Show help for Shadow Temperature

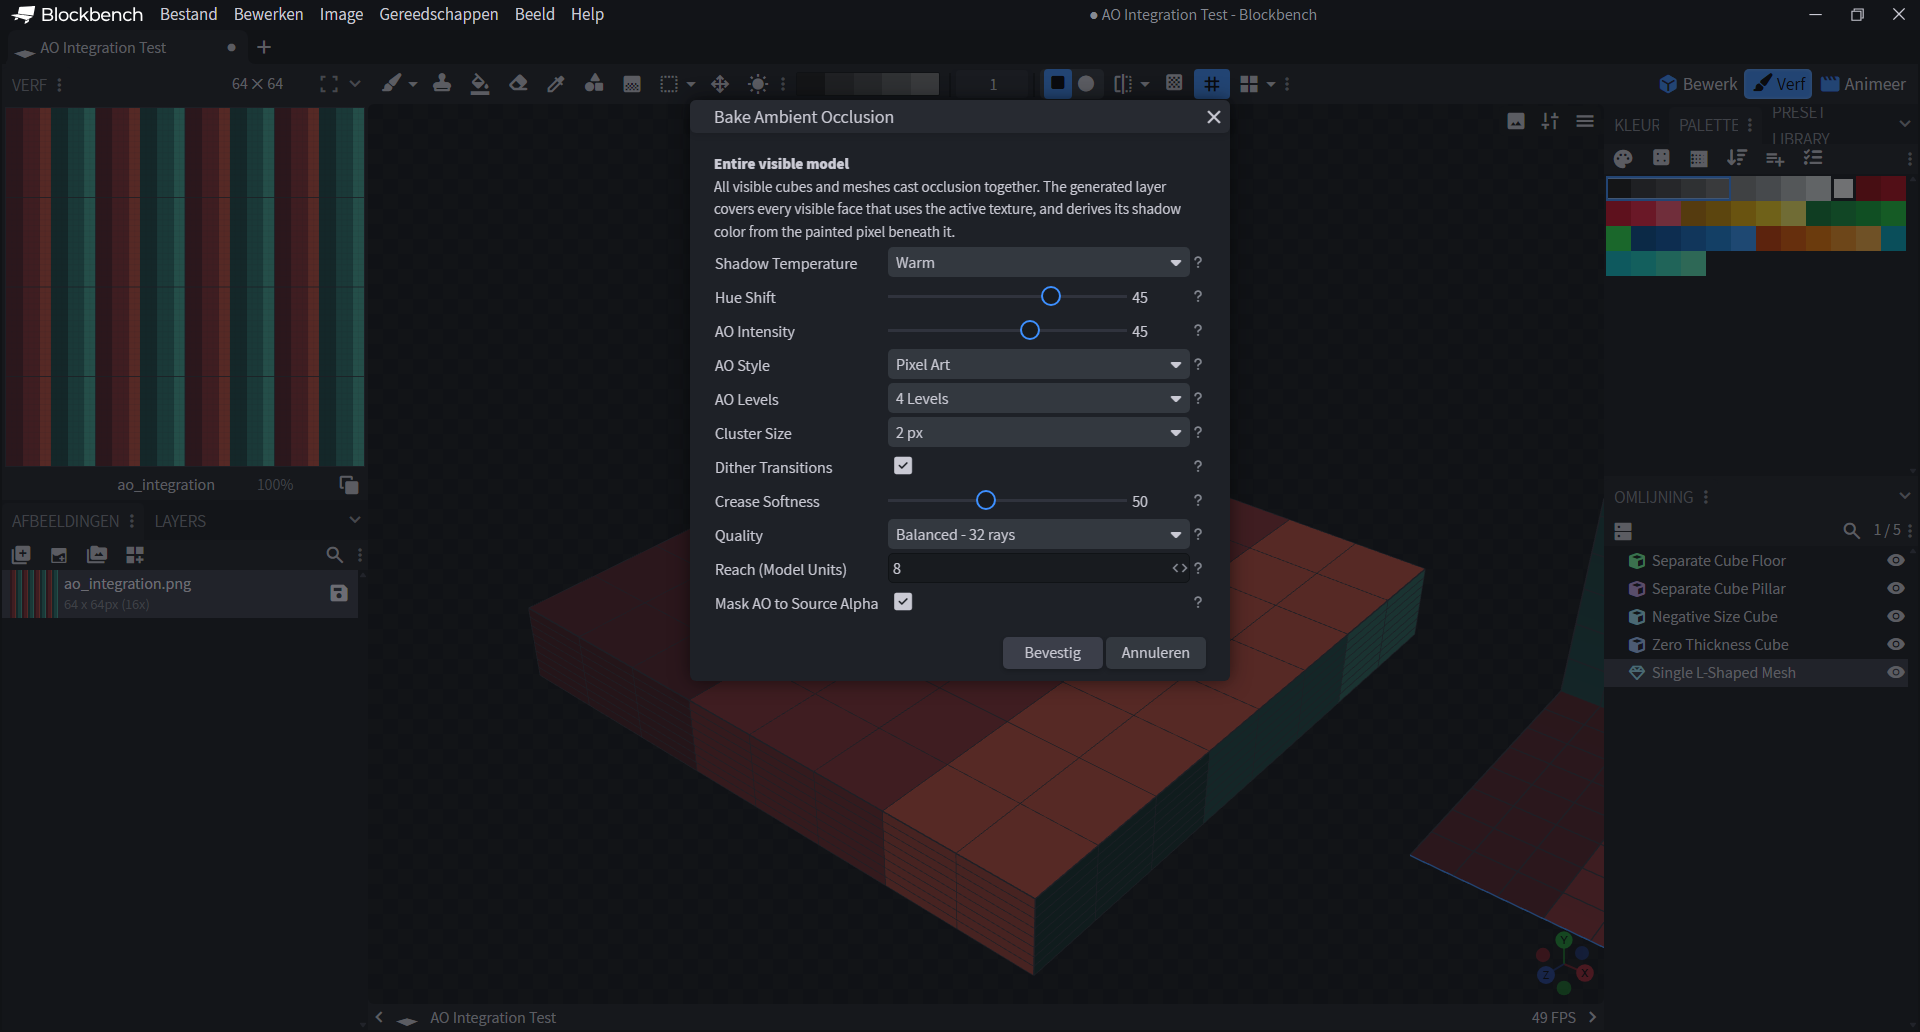1198,263
